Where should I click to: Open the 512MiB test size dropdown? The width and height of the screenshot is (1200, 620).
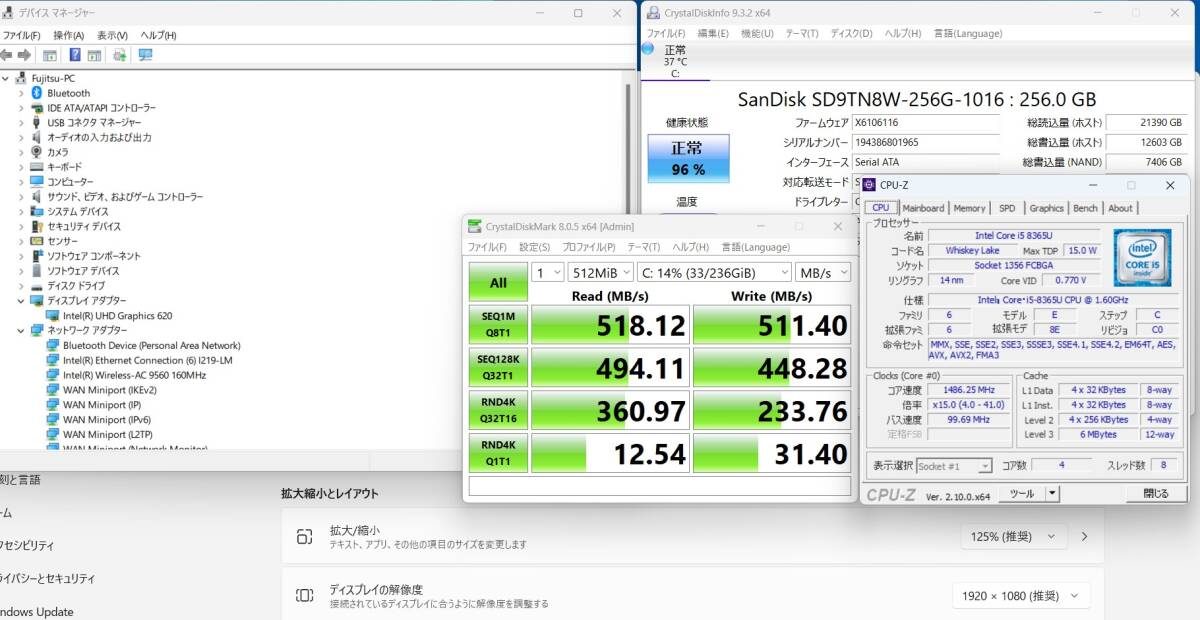coord(601,272)
